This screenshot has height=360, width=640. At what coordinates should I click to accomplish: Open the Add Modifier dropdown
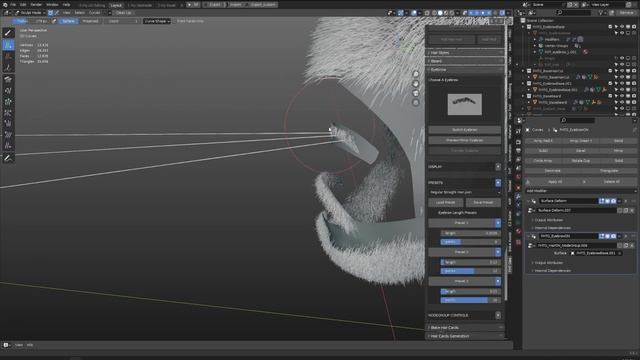pyautogui.click(x=580, y=191)
